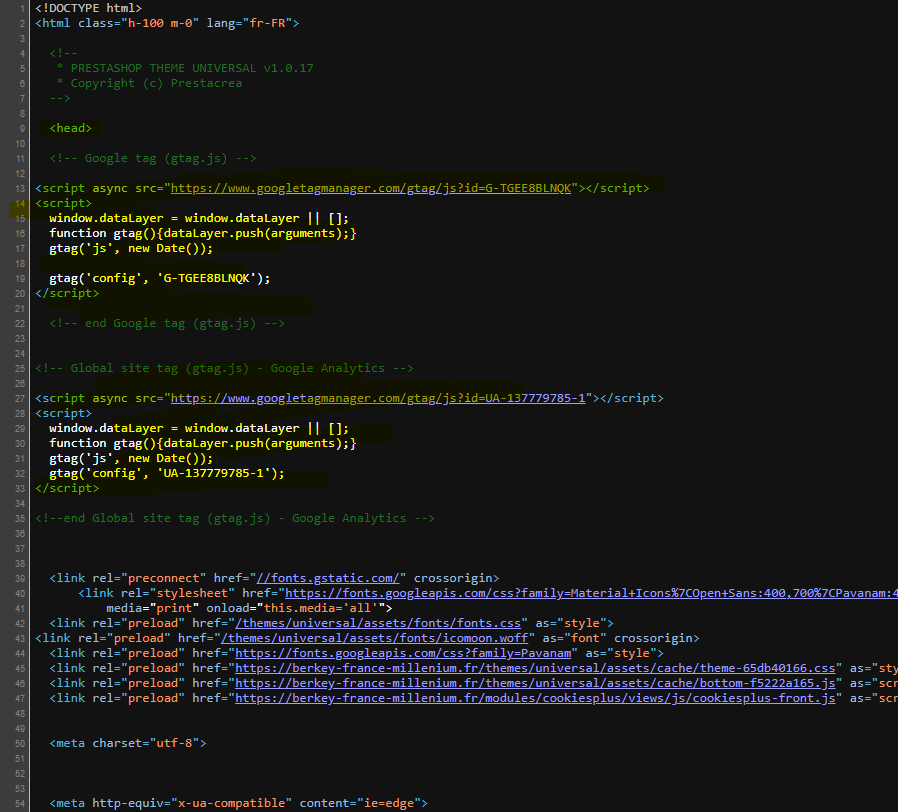
Task: Open the bottom-f5222a165.js cache link
Action: pyautogui.click(x=535, y=683)
